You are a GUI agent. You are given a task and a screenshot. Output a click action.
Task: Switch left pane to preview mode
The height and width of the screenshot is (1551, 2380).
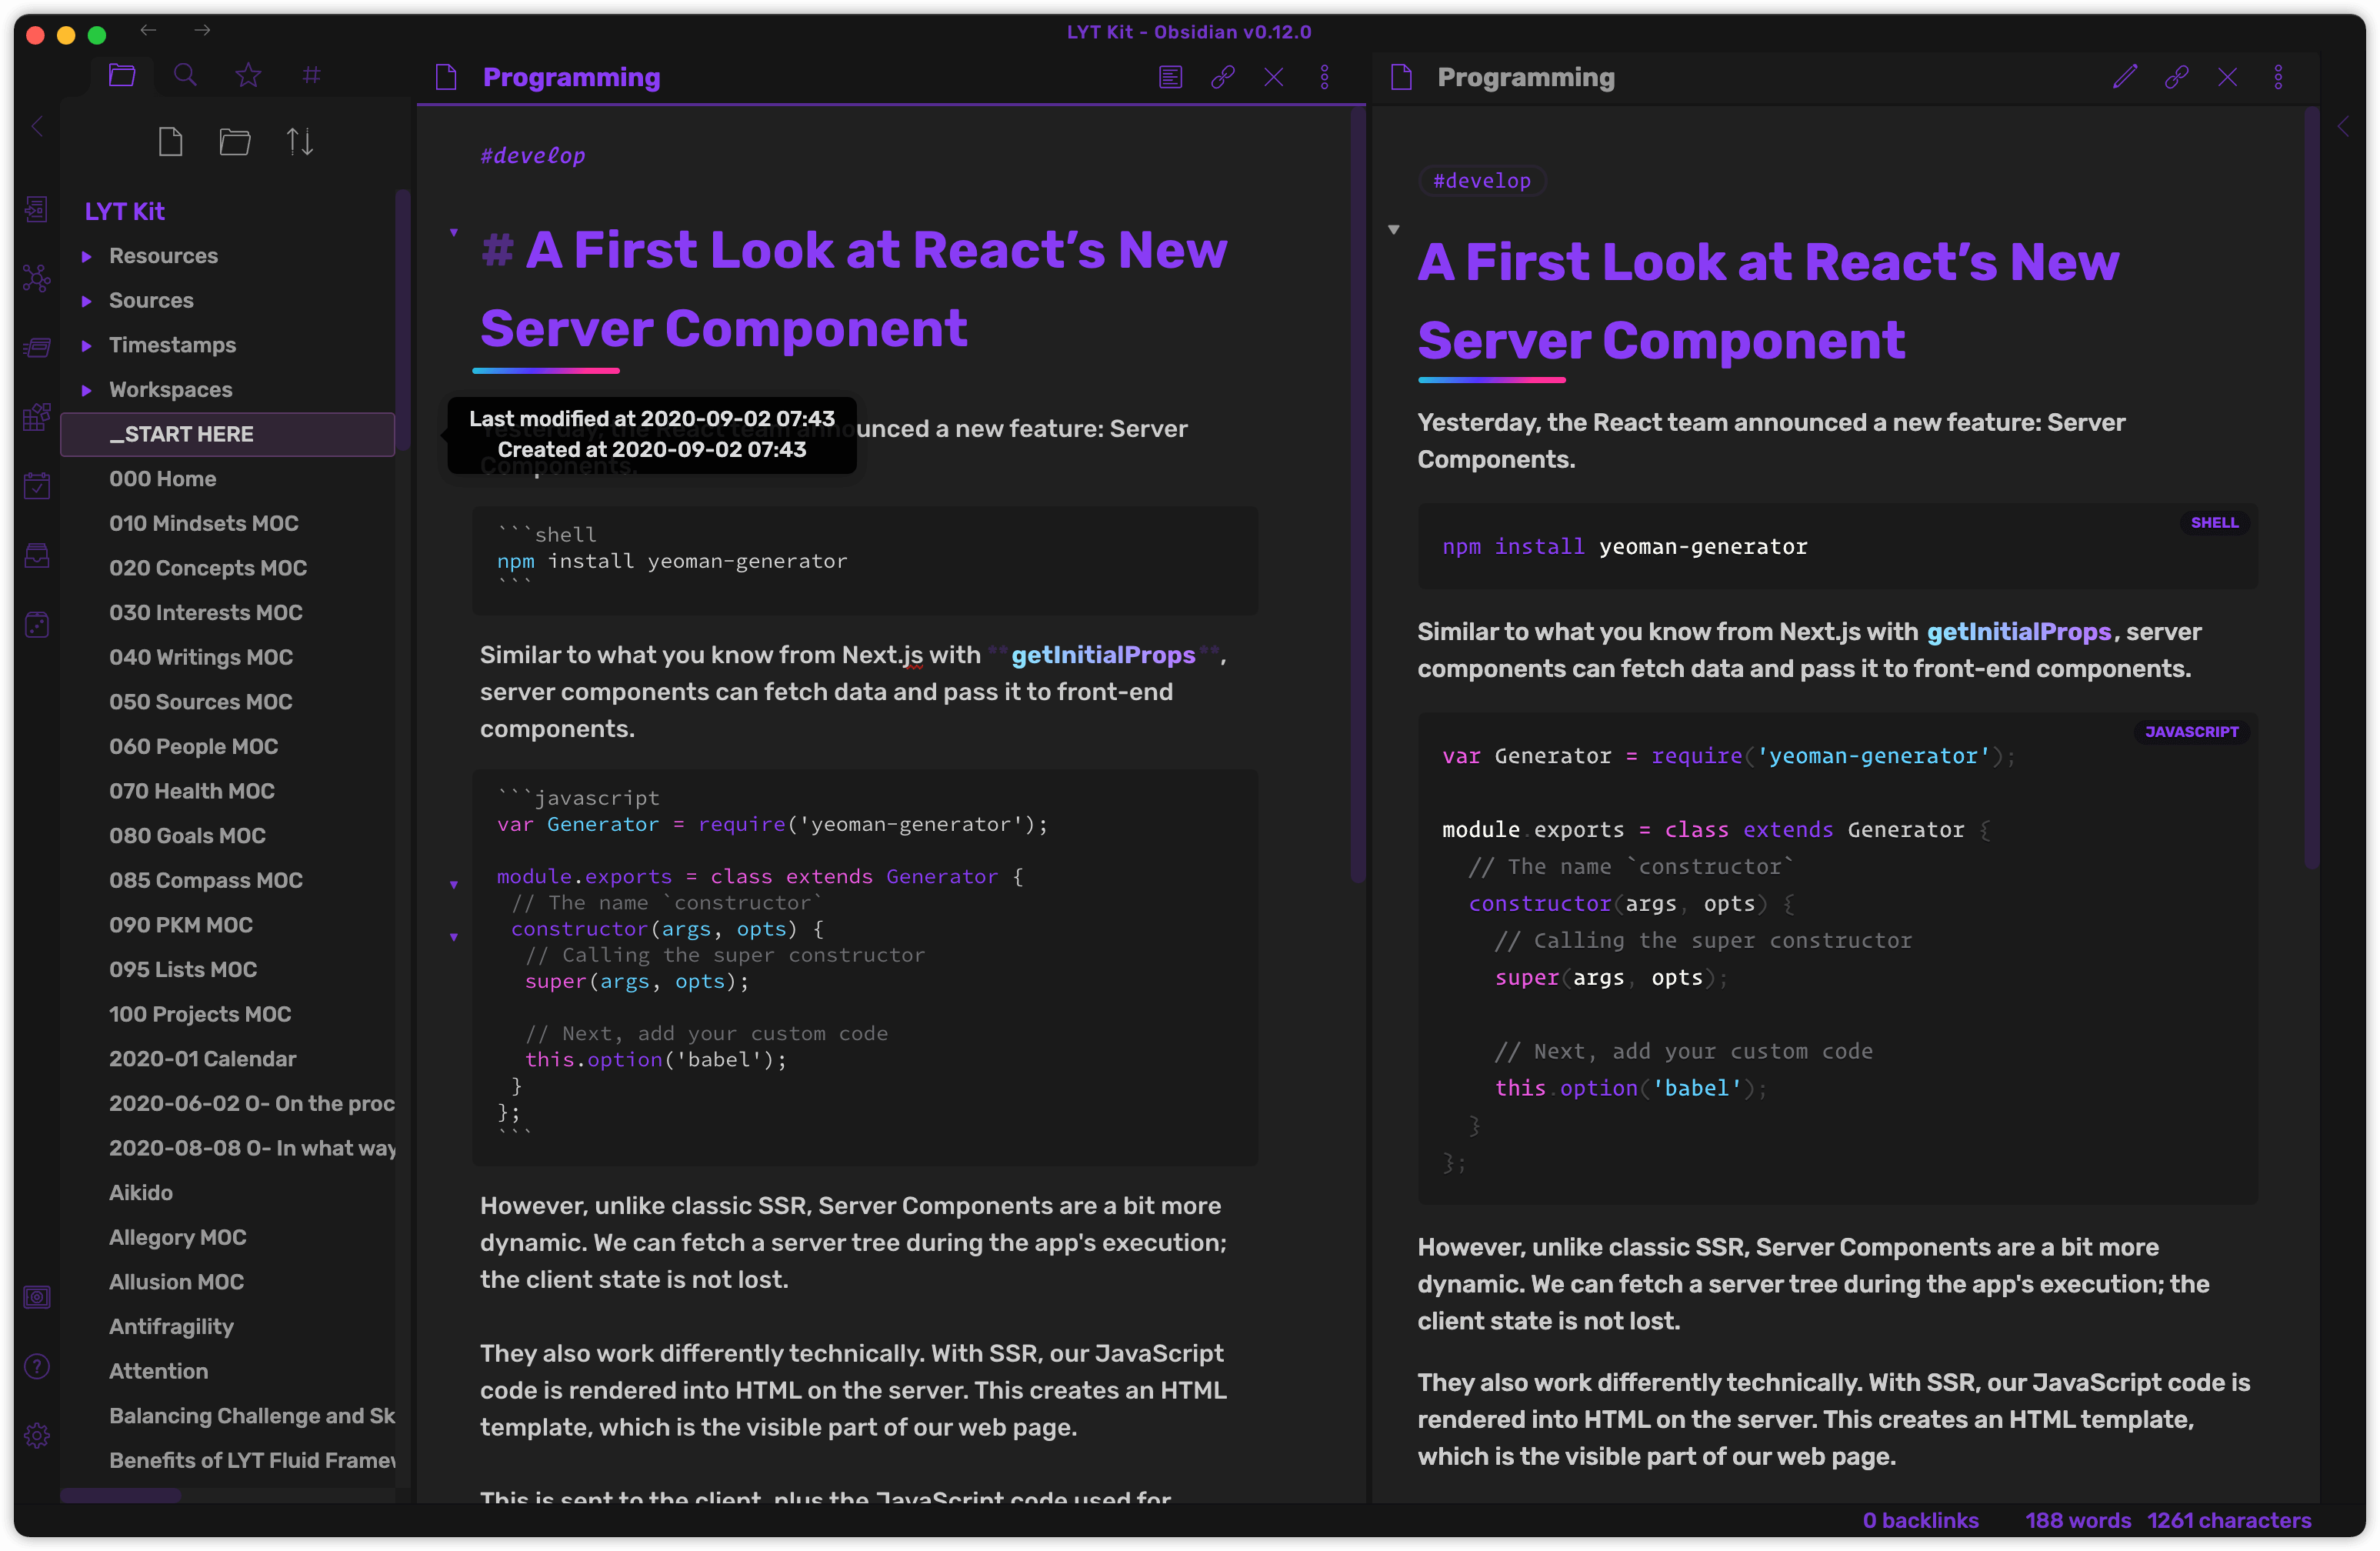click(x=1170, y=77)
